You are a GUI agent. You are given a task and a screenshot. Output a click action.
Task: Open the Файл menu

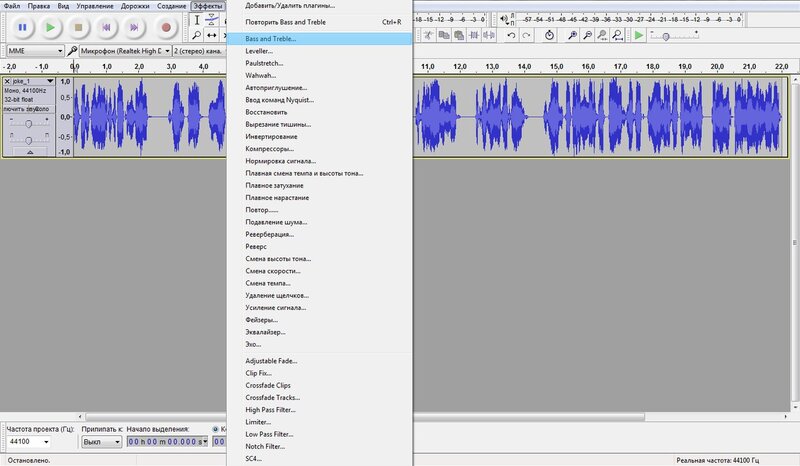pos(12,6)
